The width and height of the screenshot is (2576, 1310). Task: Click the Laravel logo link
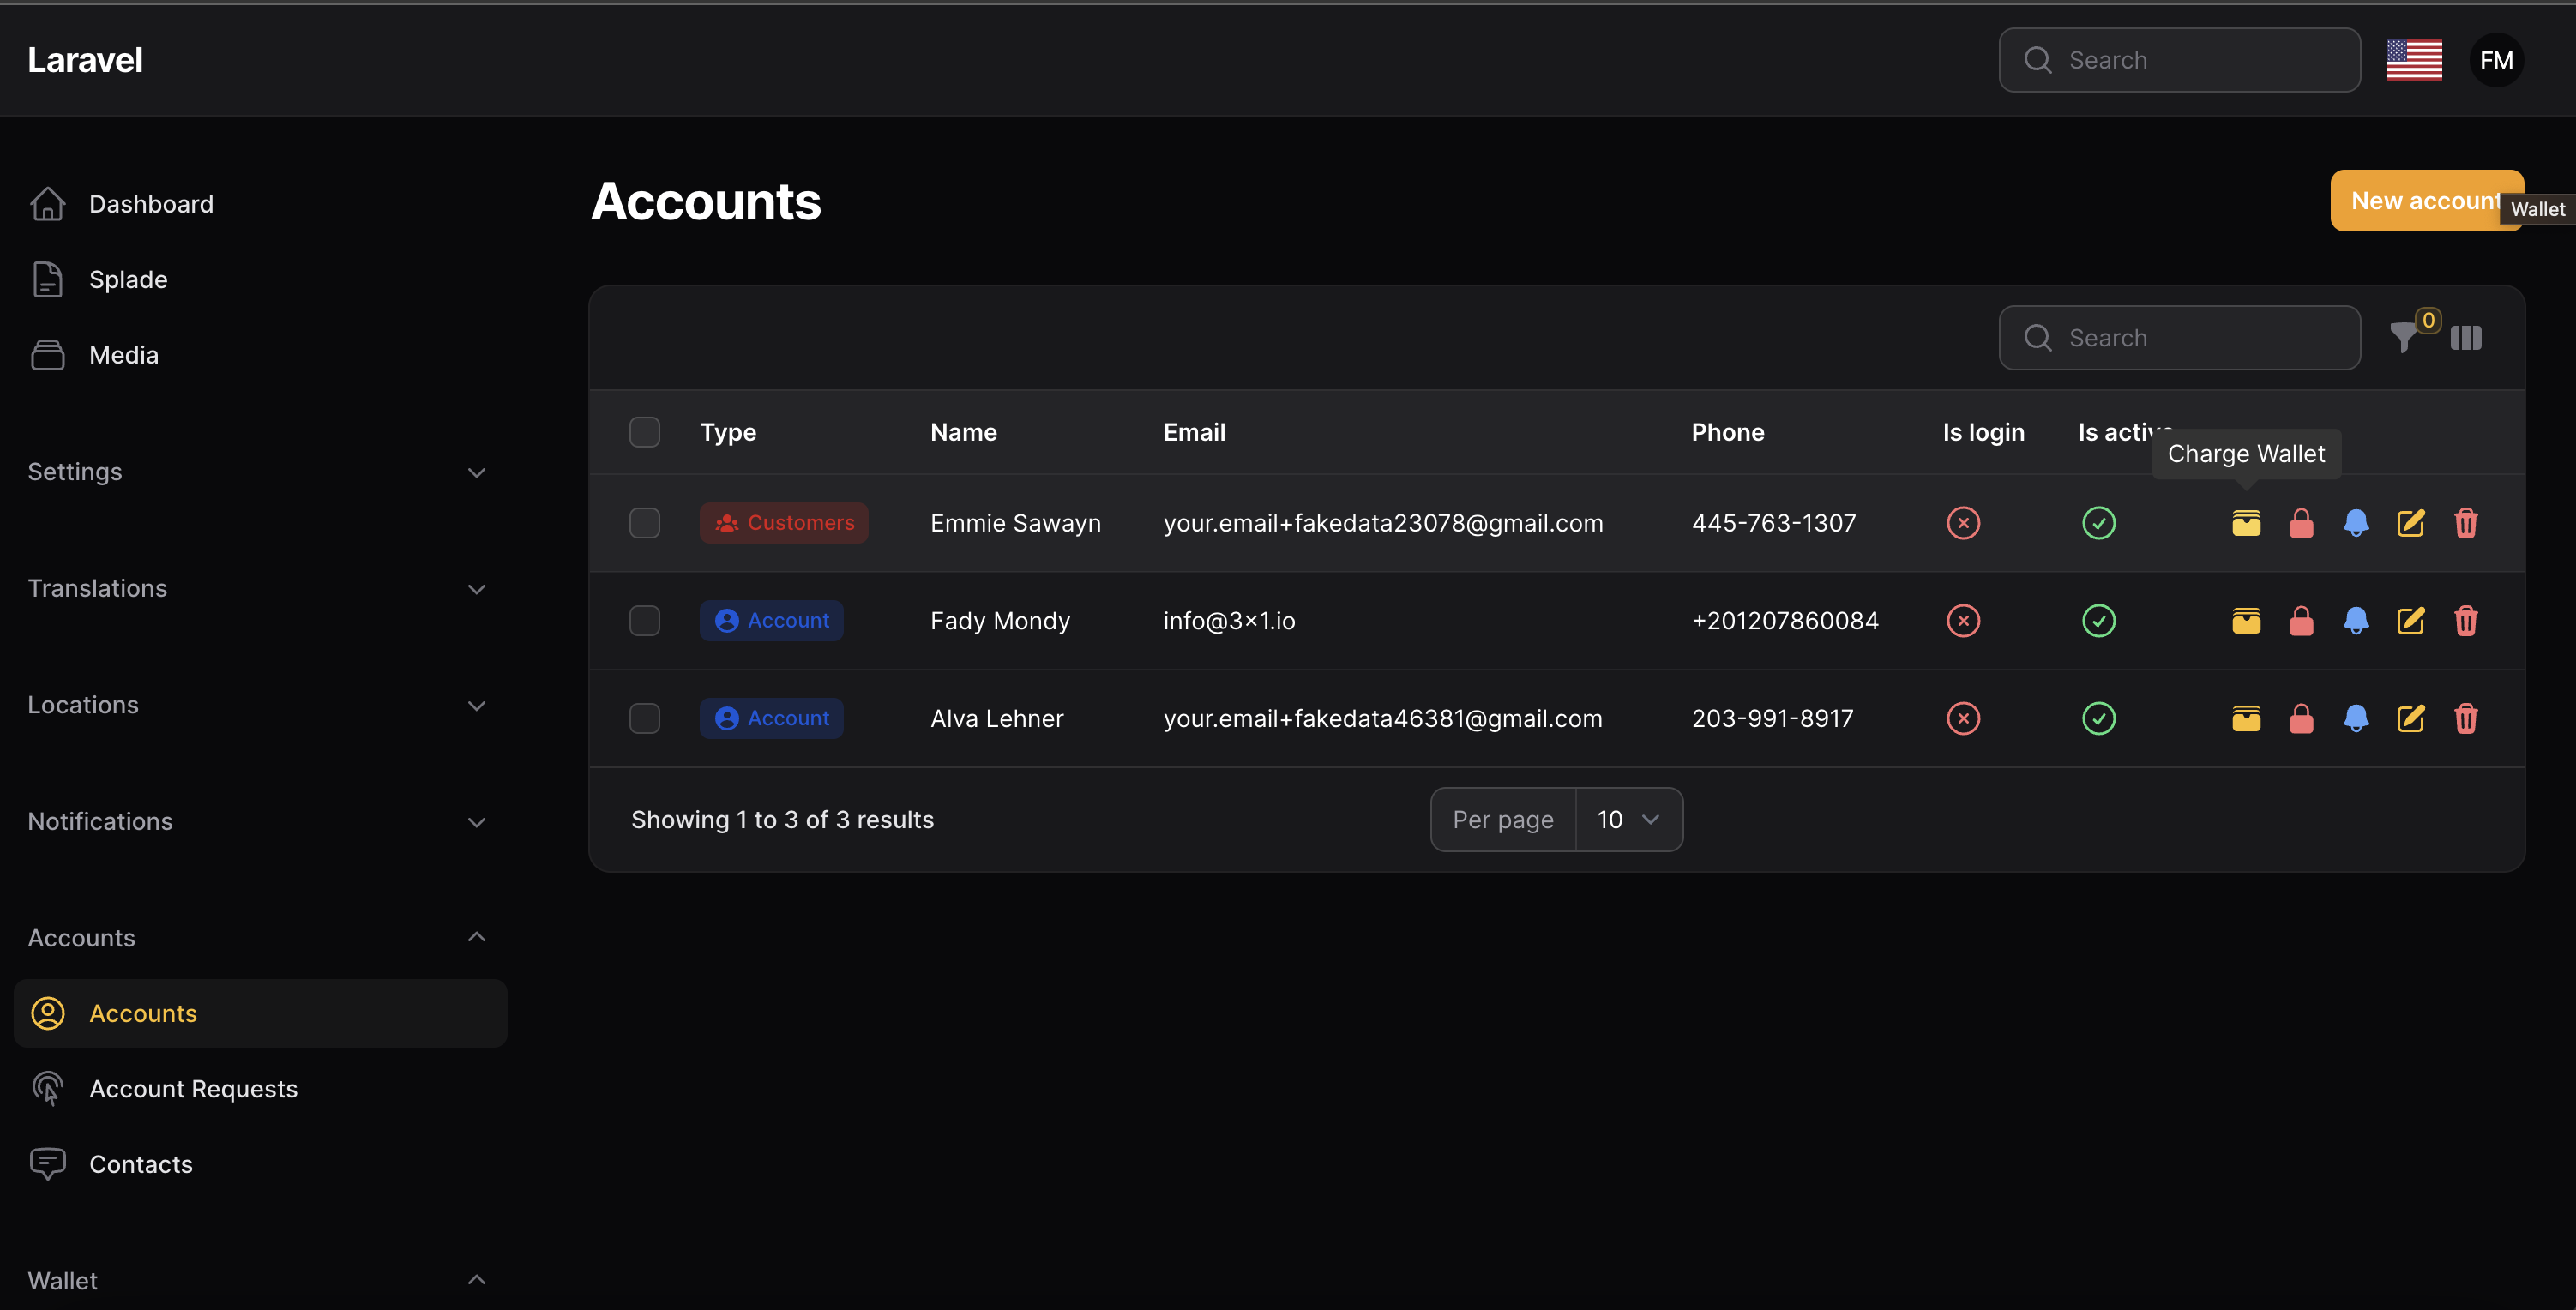85,60
